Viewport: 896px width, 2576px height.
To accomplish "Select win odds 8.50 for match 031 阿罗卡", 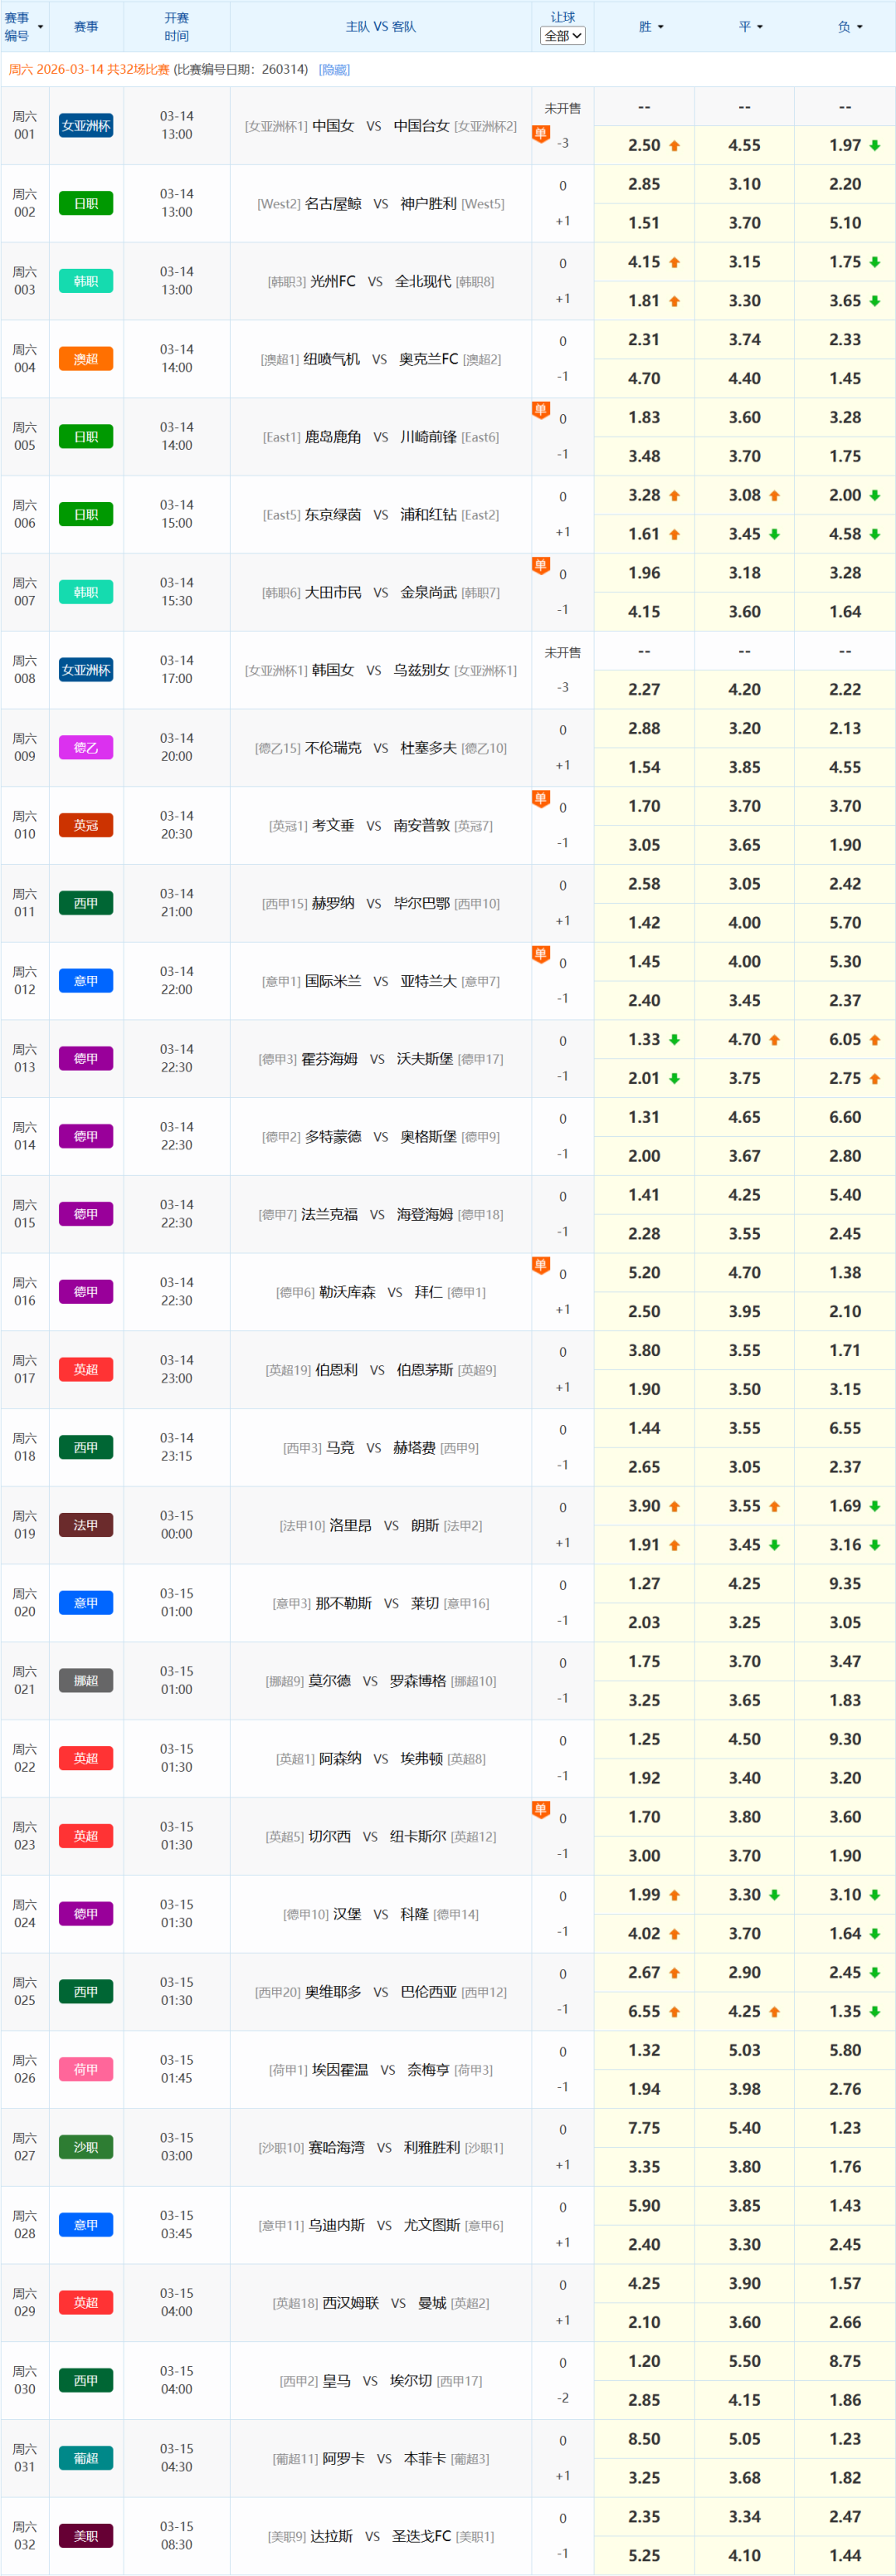I will pyautogui.click(x=644, y=2439).
